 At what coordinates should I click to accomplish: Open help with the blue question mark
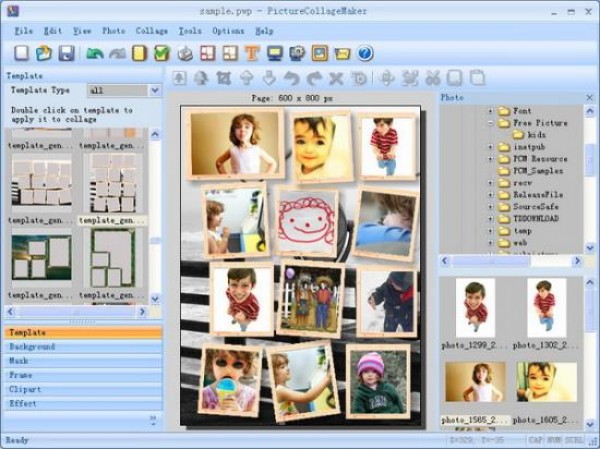pos(365,53)
